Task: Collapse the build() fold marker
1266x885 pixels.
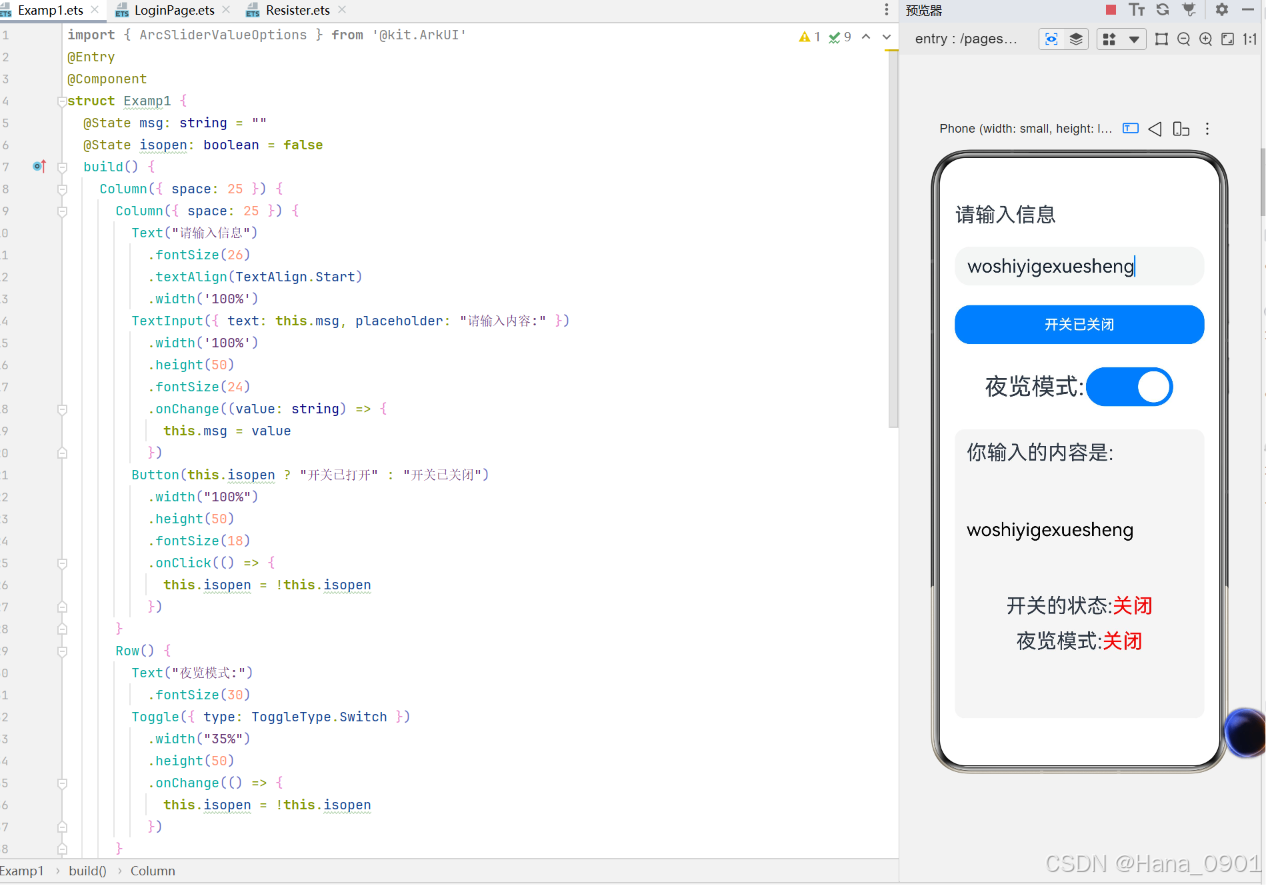Action: tap(62, 167)
